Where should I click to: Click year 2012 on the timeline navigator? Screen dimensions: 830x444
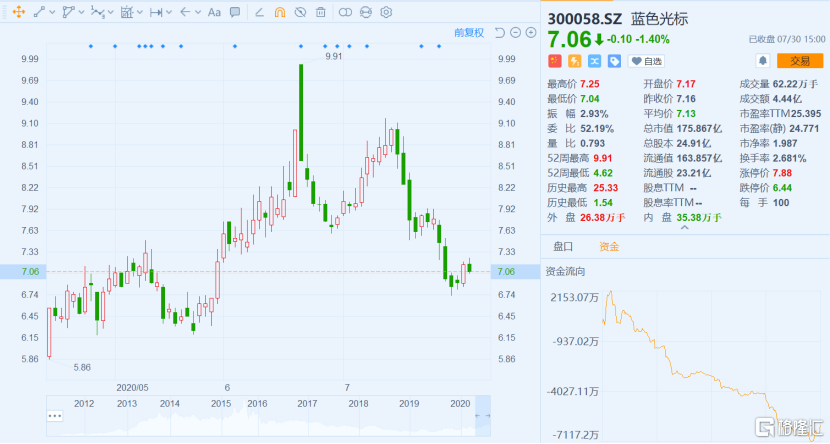coord(84,404)
